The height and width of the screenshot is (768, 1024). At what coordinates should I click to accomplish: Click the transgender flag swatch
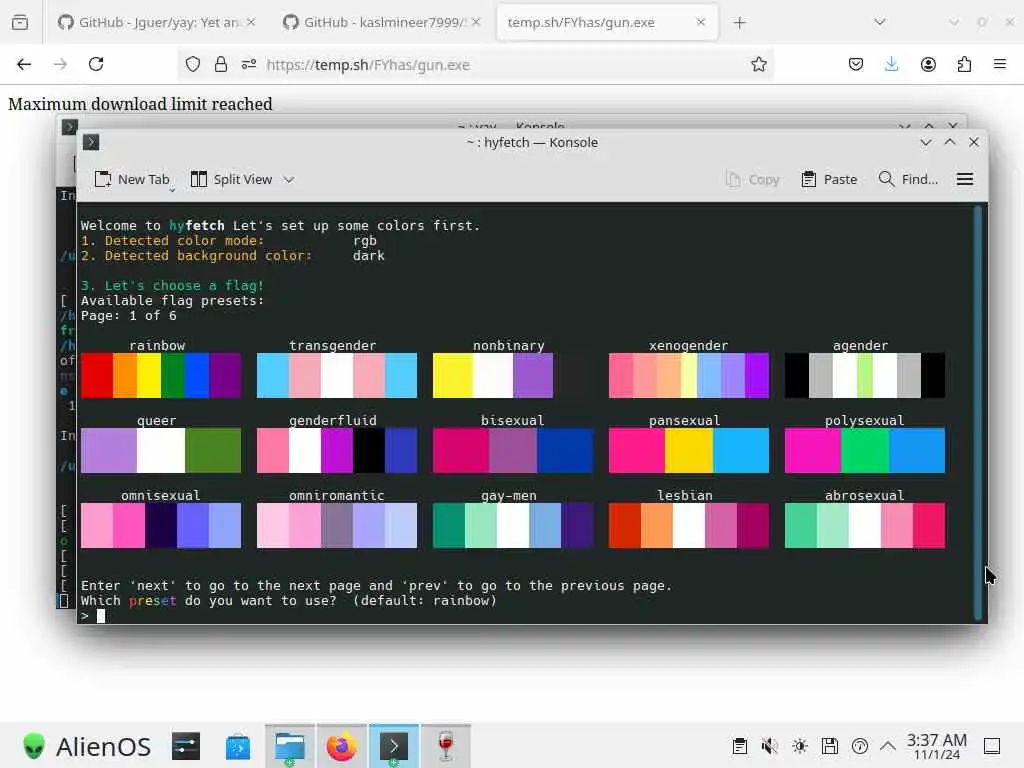click(336, 376)
